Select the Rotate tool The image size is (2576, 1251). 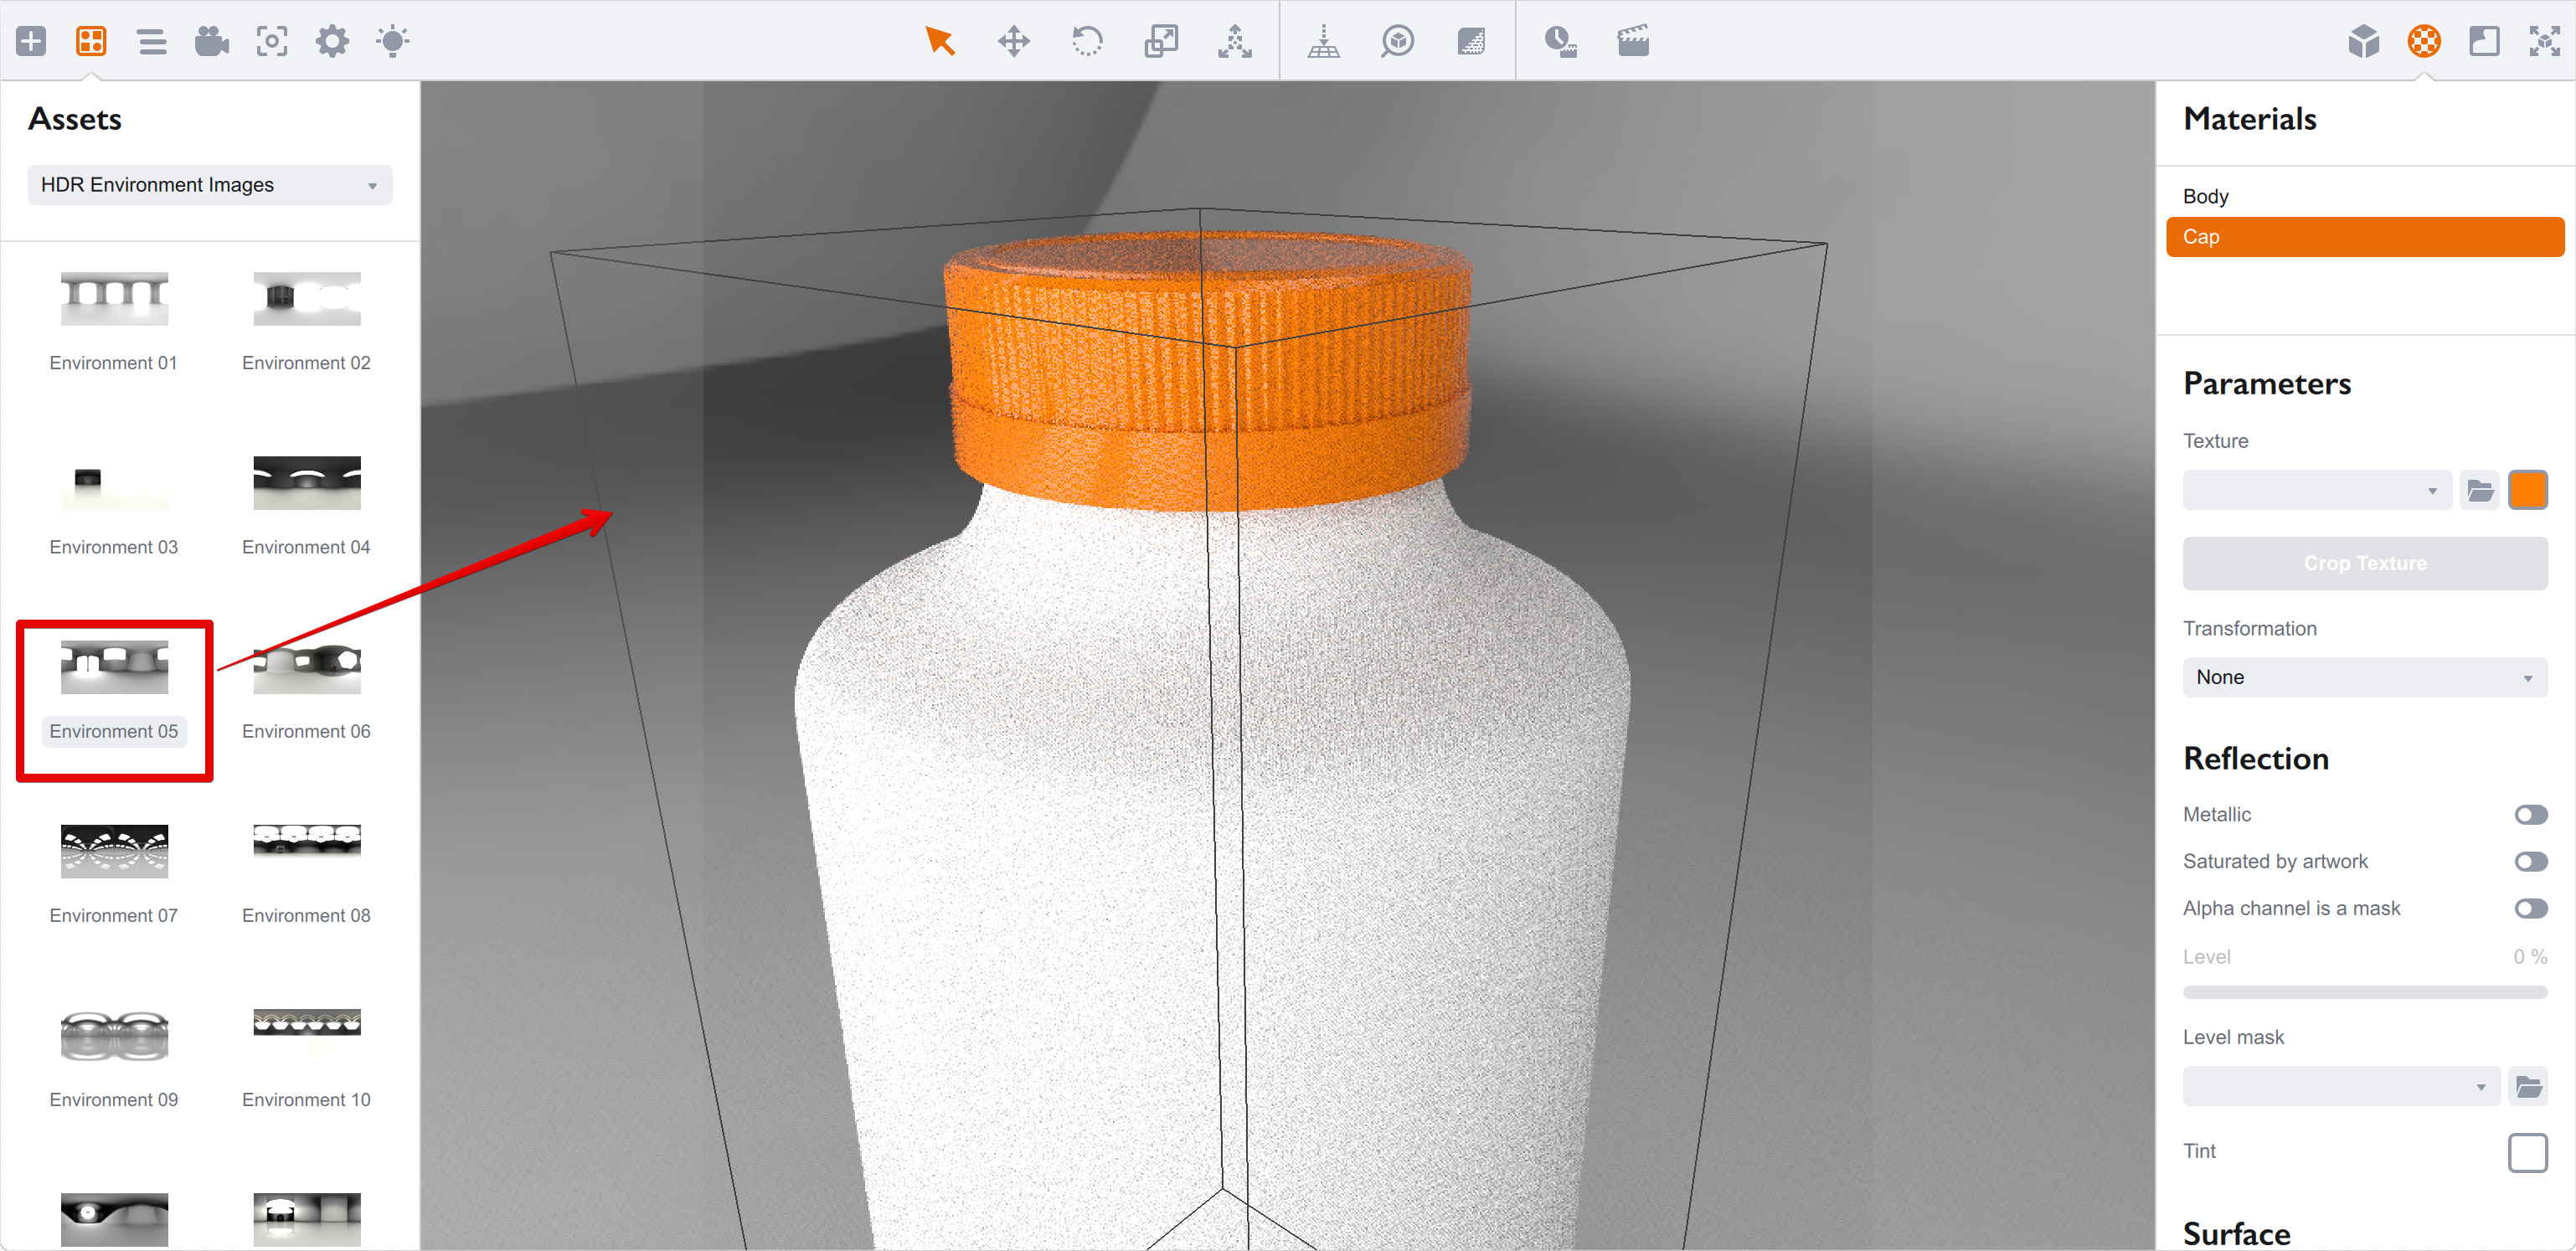coord(1087,41)
